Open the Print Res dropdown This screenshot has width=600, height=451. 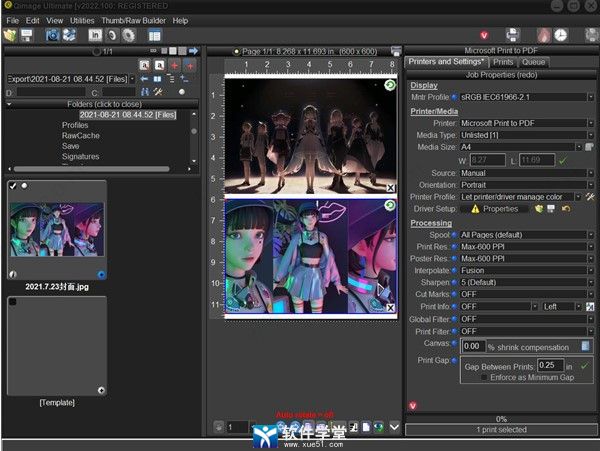tap(591, 247)
